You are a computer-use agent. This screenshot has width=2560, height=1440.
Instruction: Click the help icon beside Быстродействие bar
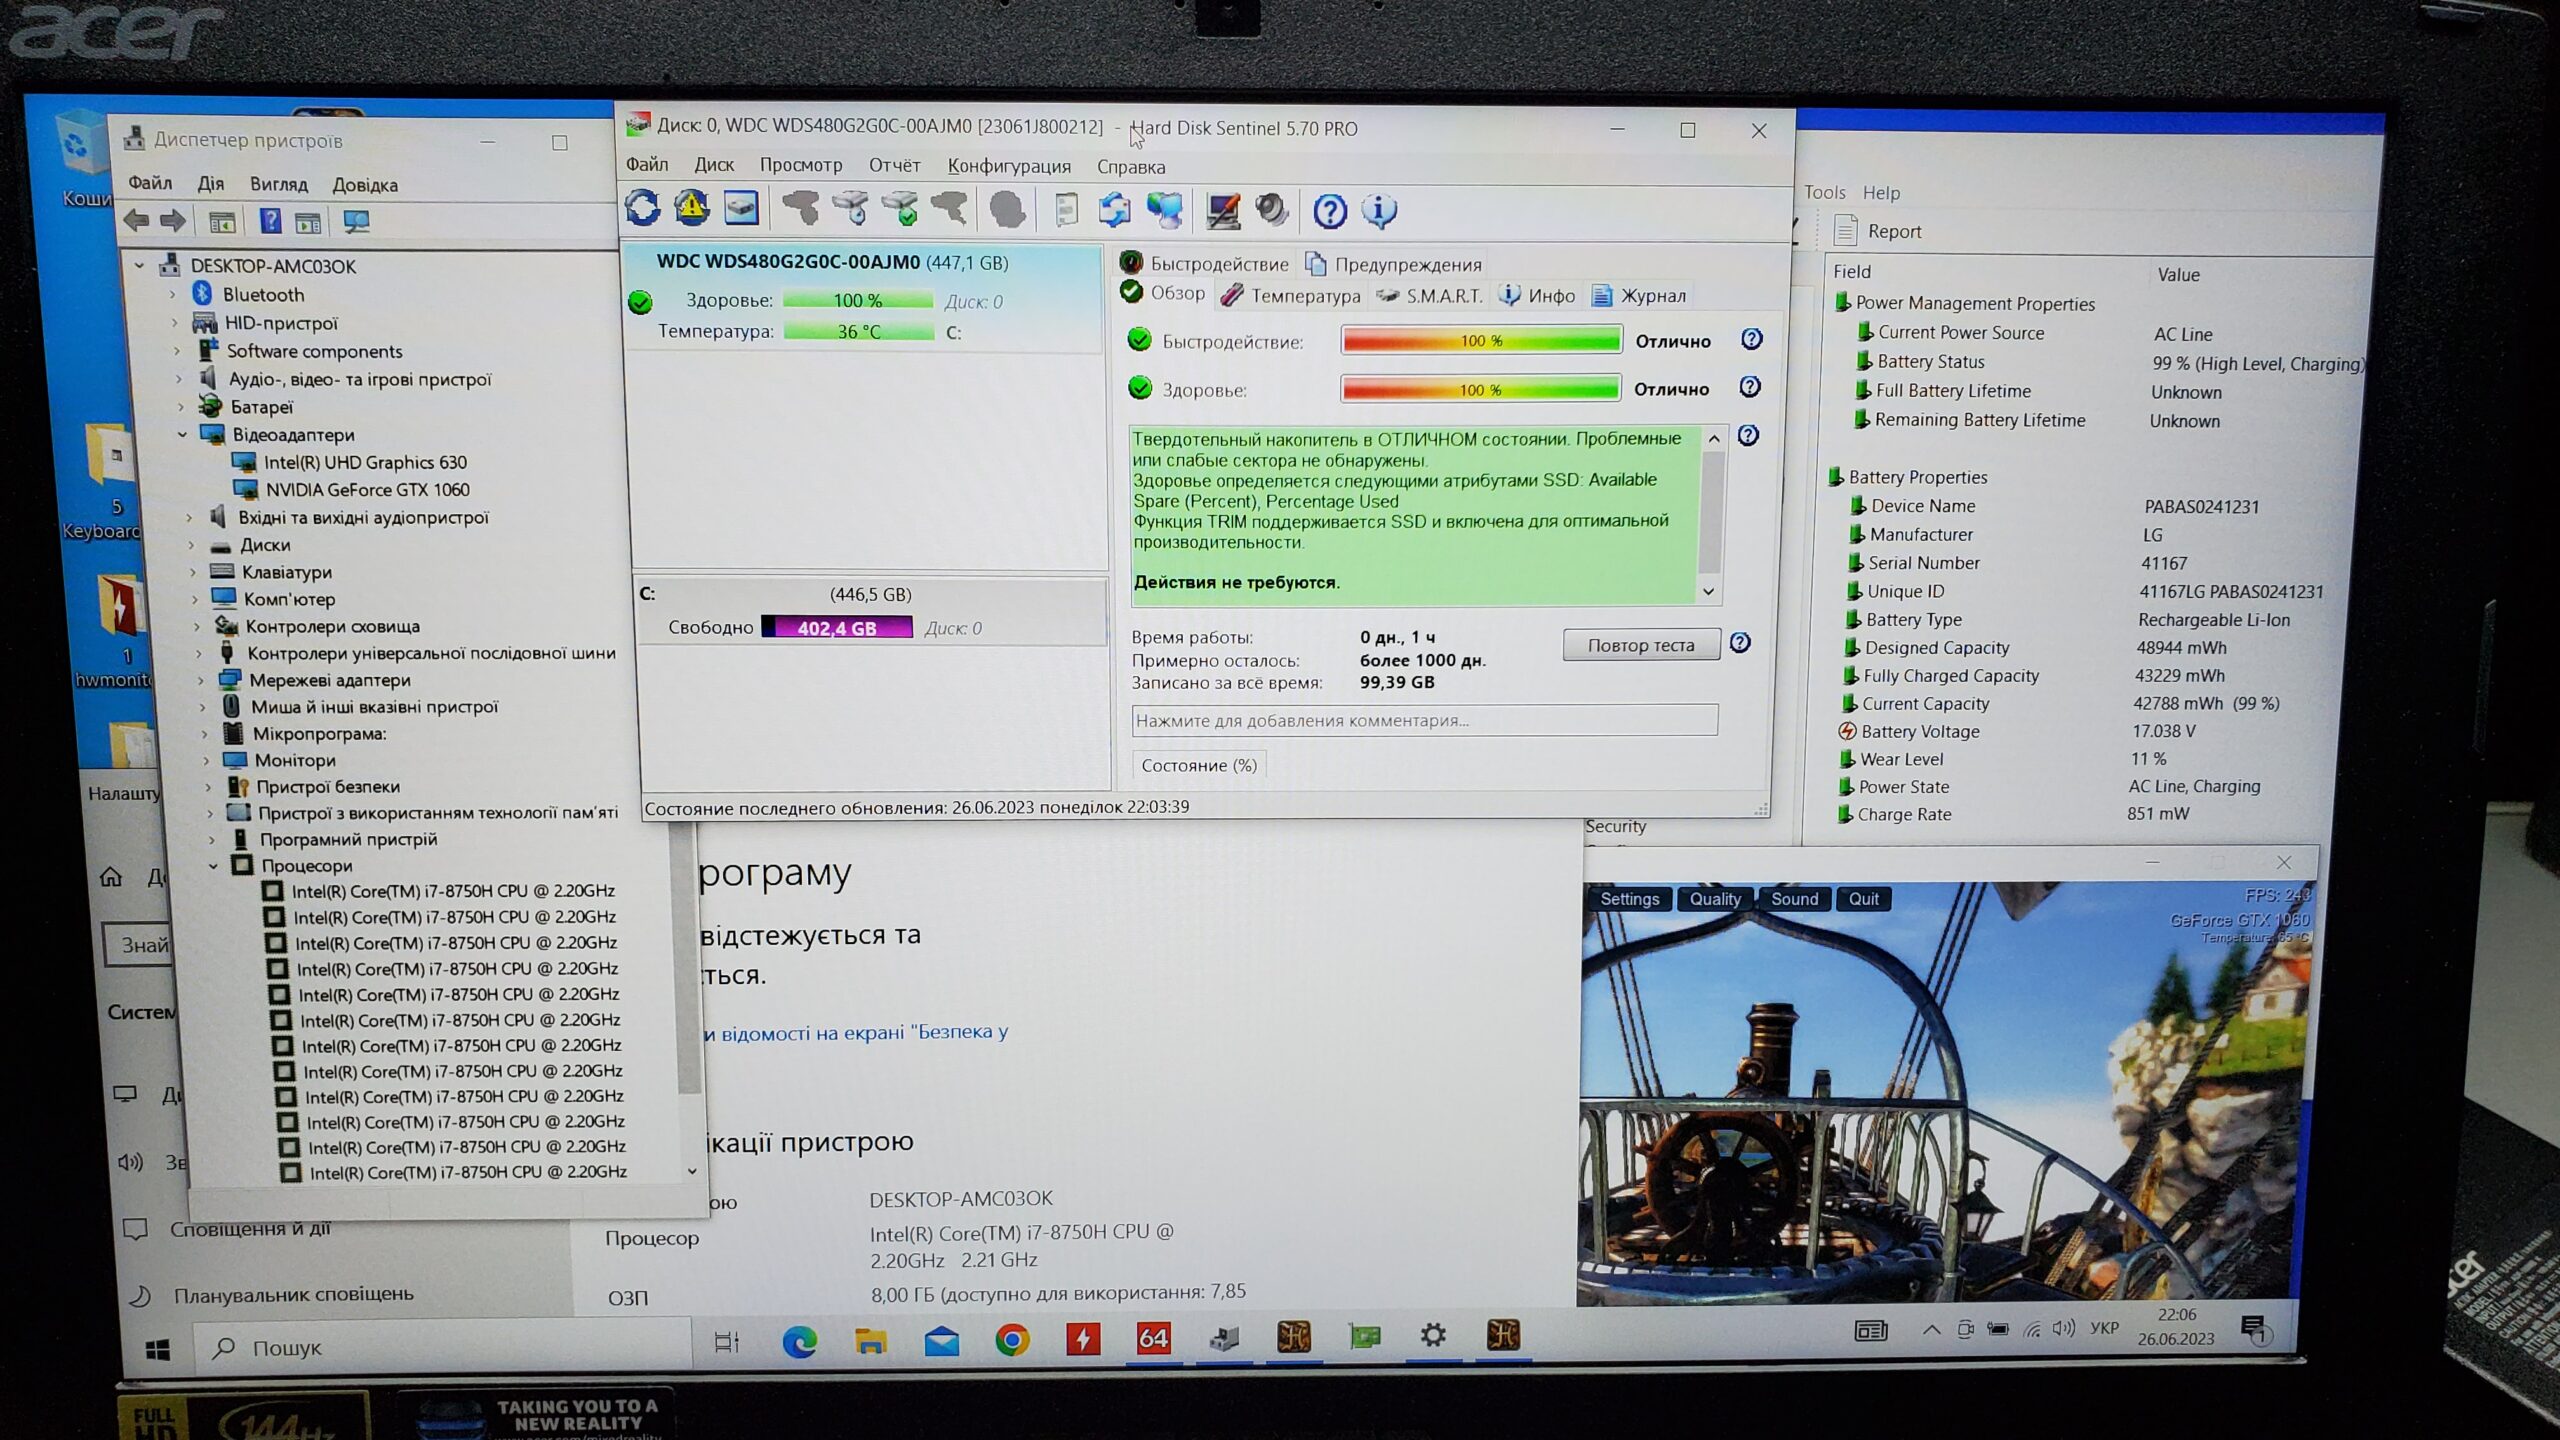pos(1751,339)
